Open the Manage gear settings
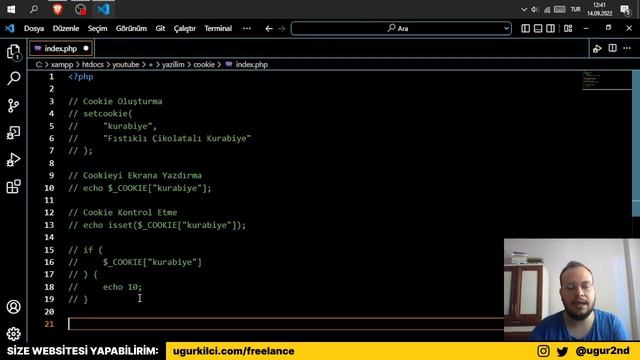640x360 pixels. (x=13, y=334)
